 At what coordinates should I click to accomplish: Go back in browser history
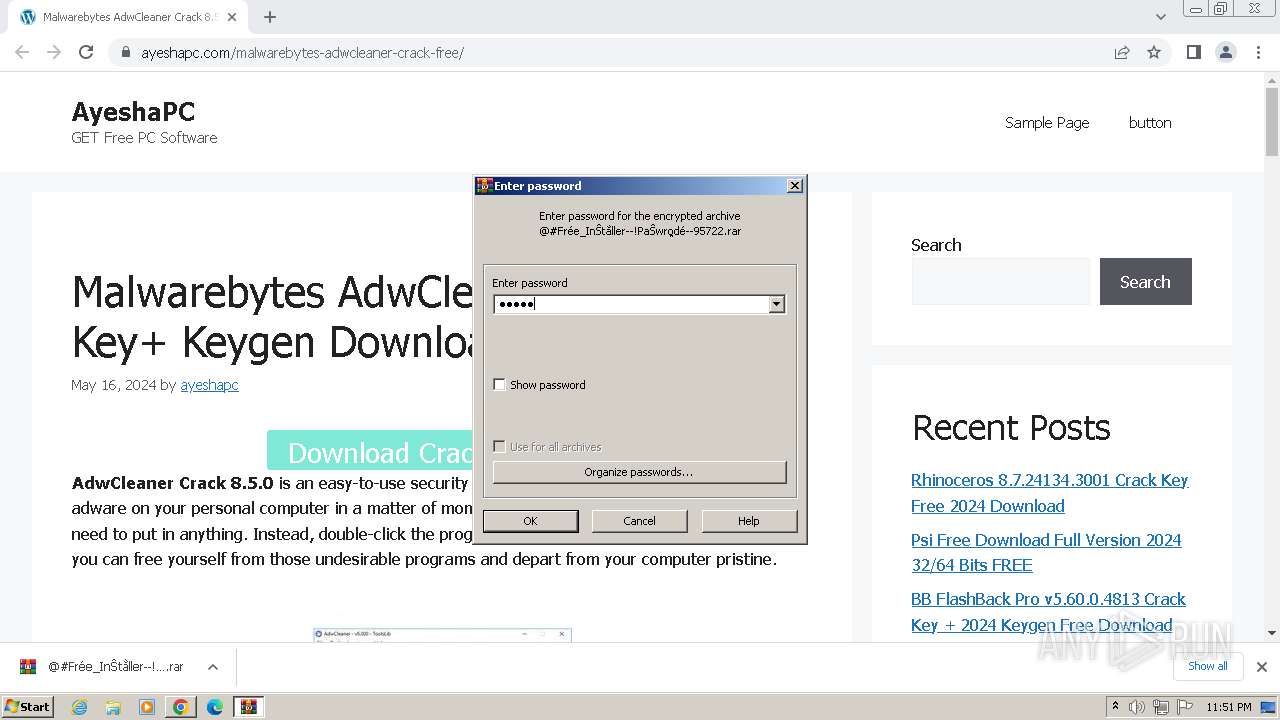coord(22,52)
